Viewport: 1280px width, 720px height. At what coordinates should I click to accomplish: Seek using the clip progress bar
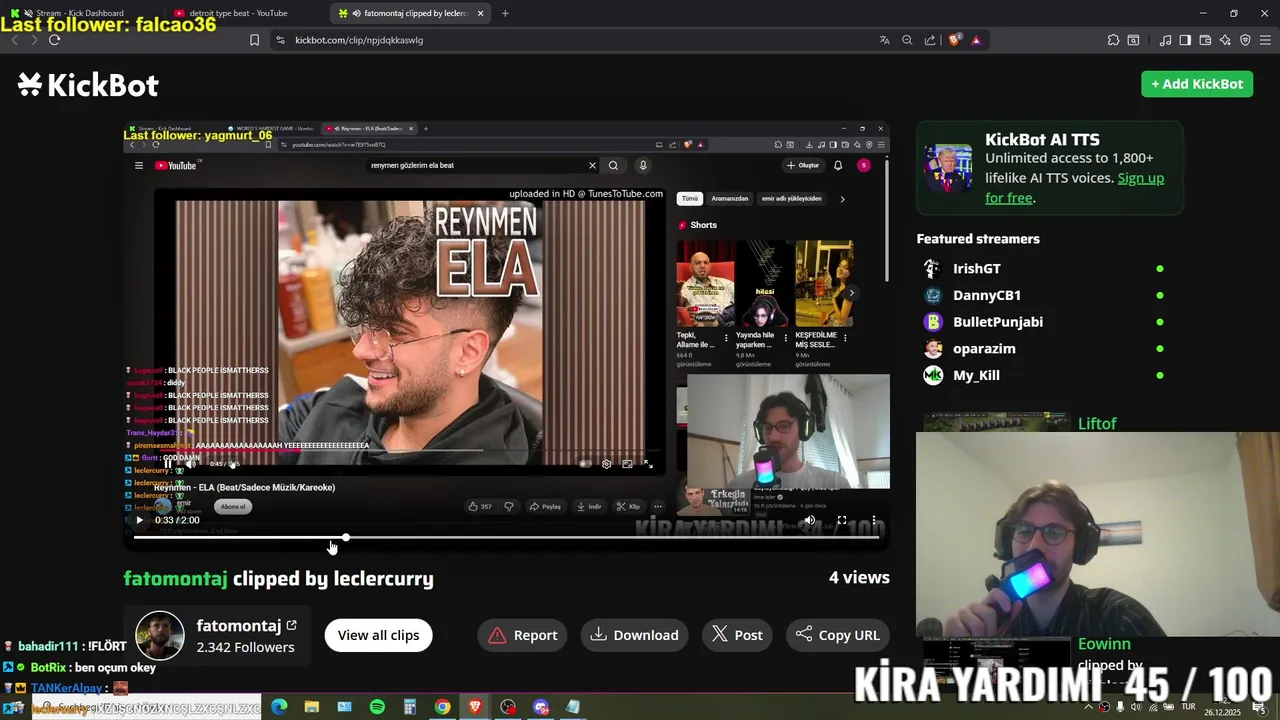point(506,538)
